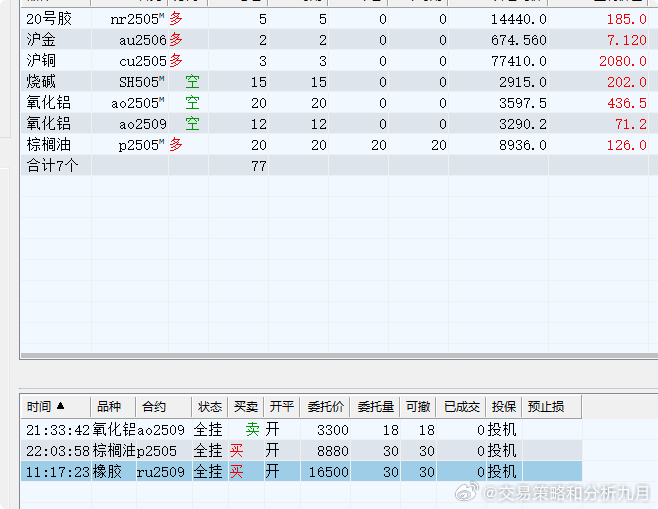The height and width of the screenshot is (509, 658).
Task: Click red profit value 2080.0
Action: pyautogui.click(x=623, y=61)
